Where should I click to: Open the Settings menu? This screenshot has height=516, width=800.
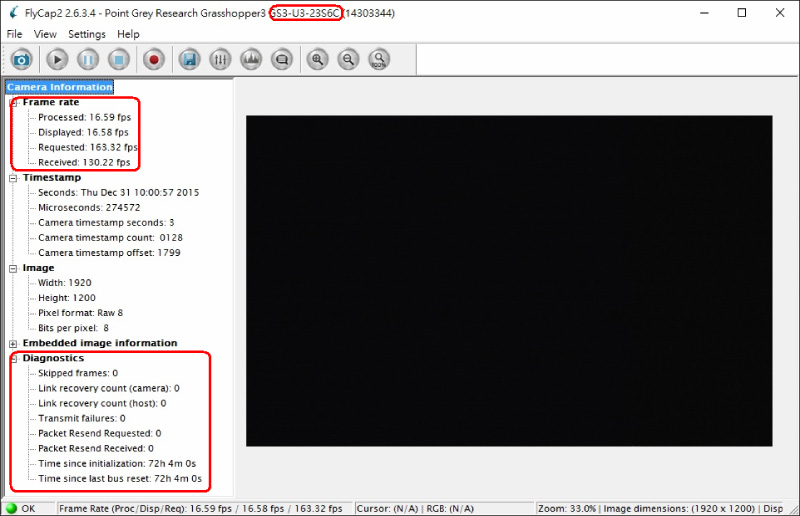[87, 34]
